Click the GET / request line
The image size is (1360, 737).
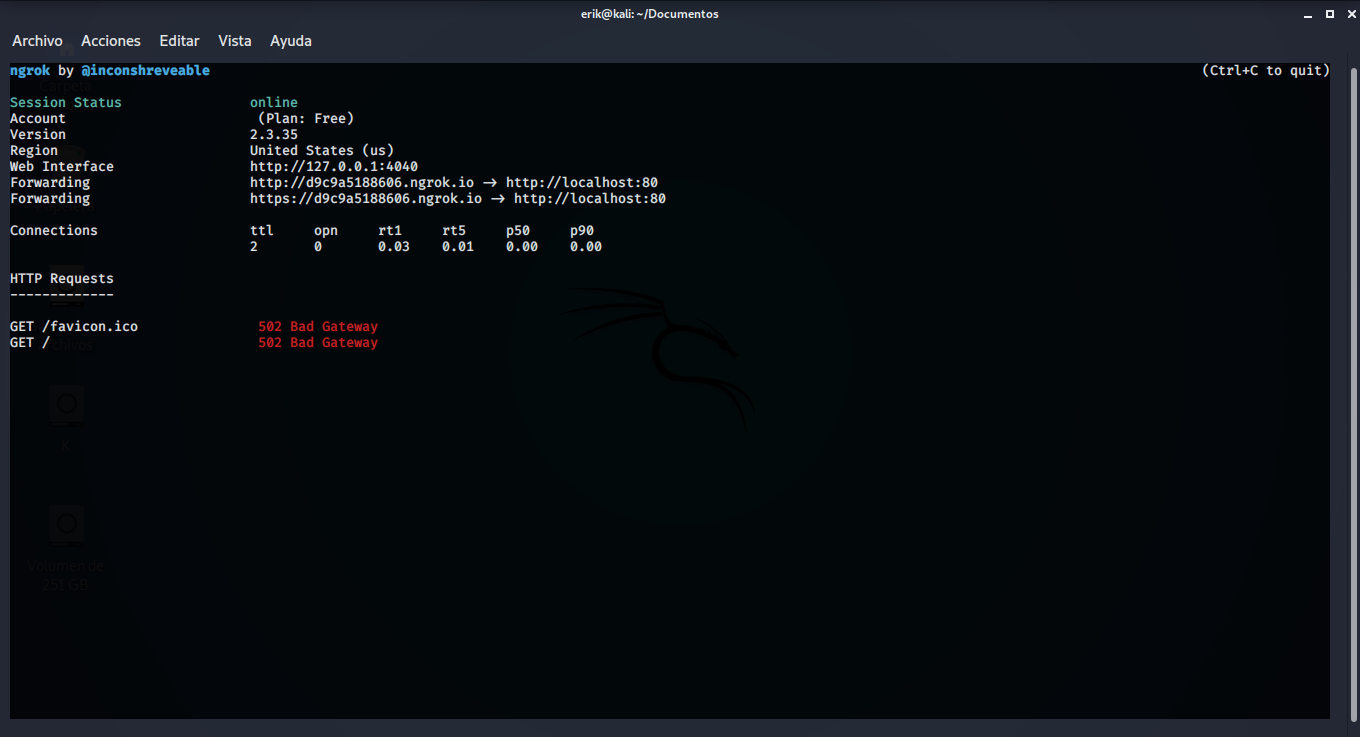click(x=30, y=343)
